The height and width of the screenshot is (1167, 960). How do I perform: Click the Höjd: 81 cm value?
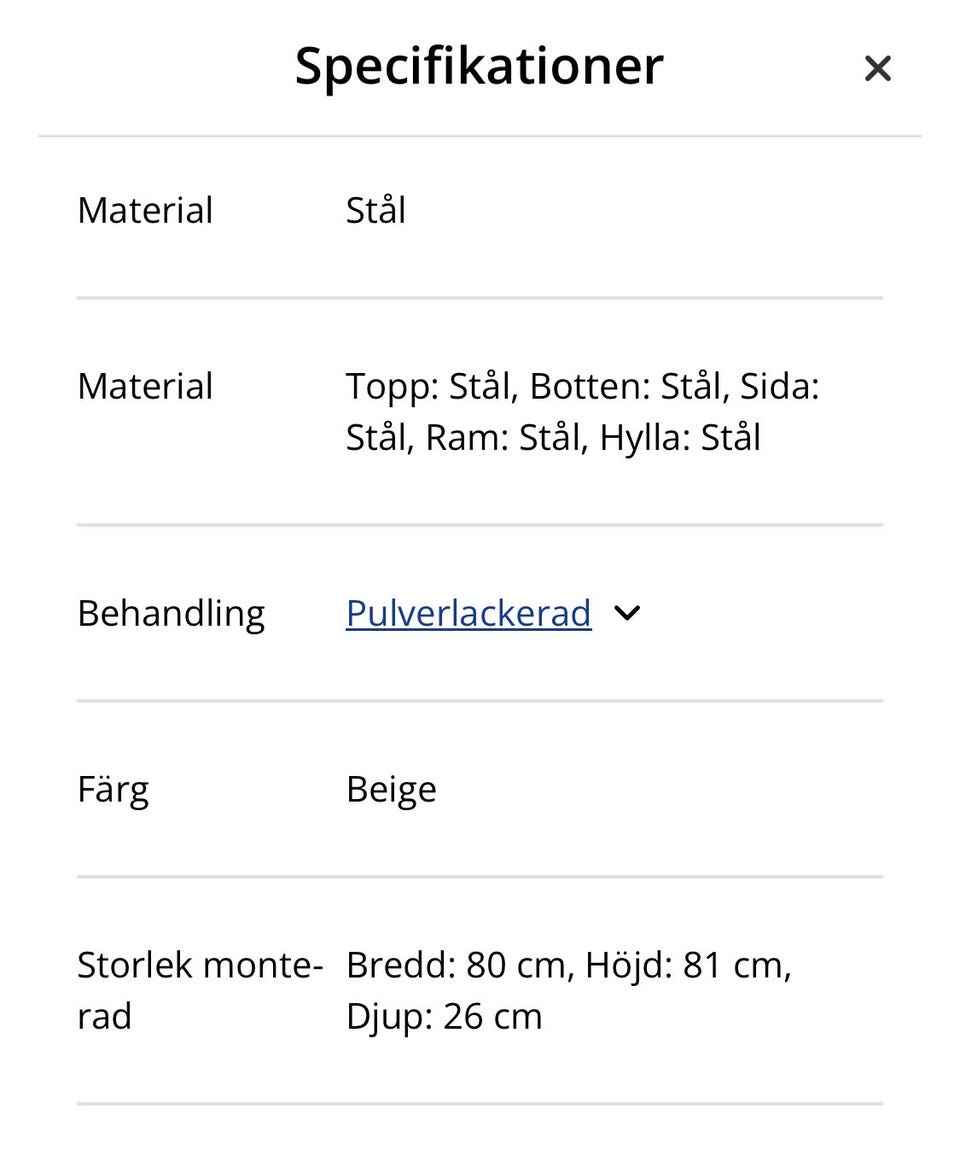click(x=688, y=966)
